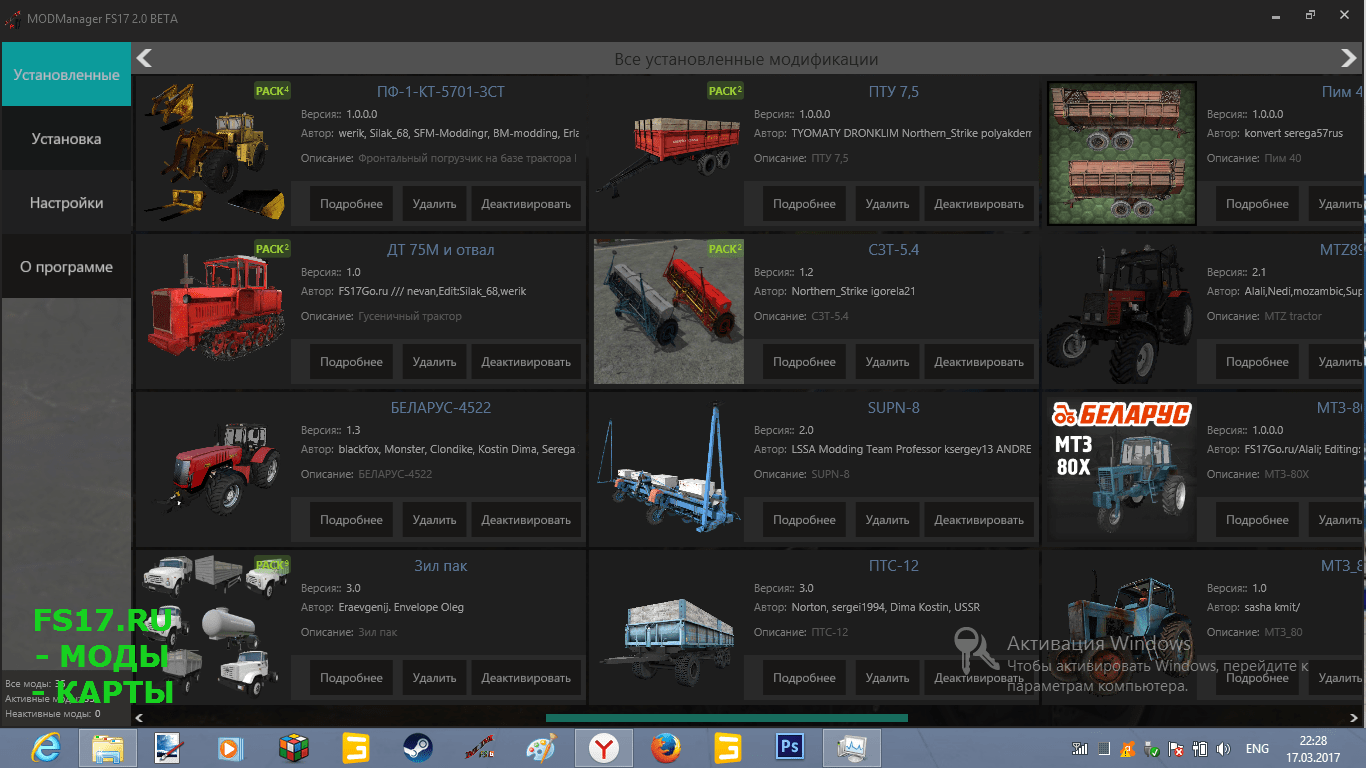Удалить the ПТУ 7,5 mod
The height and width of the screenshot is (768, 1366).
(887, 203)
